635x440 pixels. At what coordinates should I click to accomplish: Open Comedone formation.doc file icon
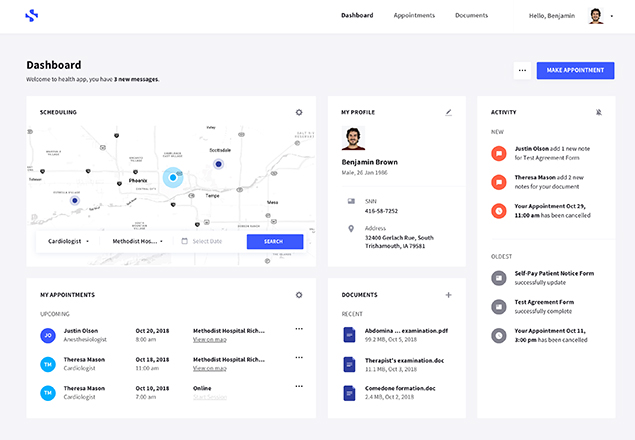(x=349, y=393)
